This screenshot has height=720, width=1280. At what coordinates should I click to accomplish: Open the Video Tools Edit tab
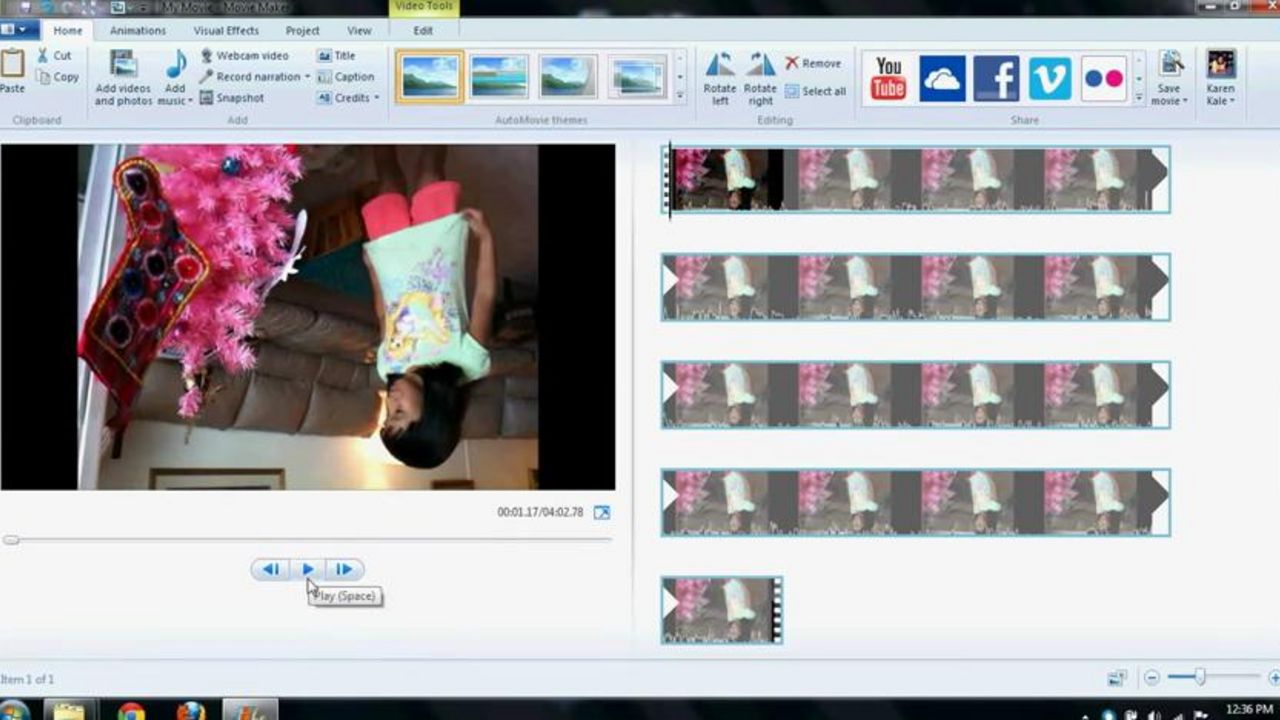424,31
